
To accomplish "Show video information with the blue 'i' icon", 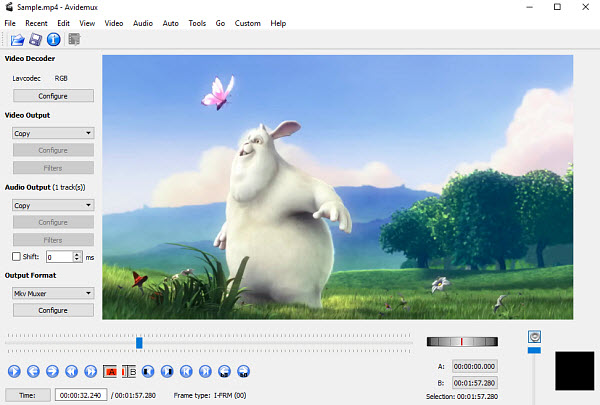I will click(x=54, y=39).
